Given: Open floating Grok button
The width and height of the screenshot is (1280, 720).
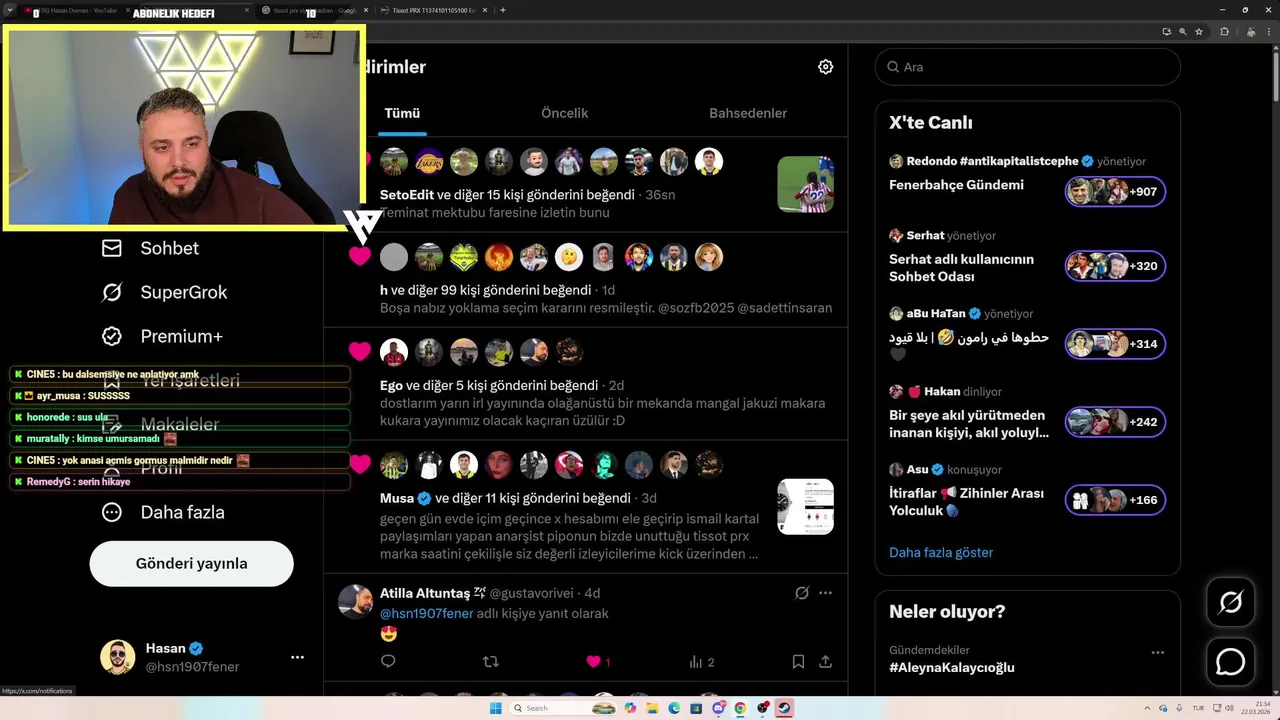Looking at the screenshot, I should point(1230,602).
